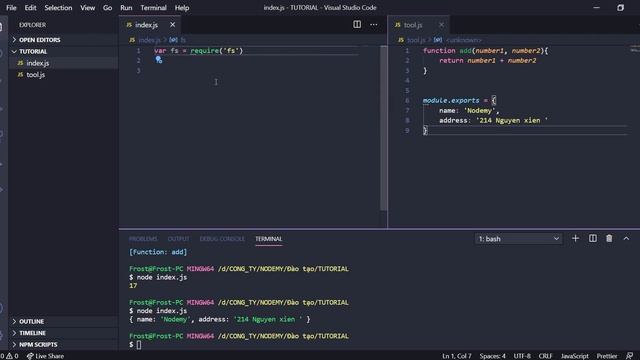Click "name: 'Nodemy'" line in tool.js

[469, 110]
